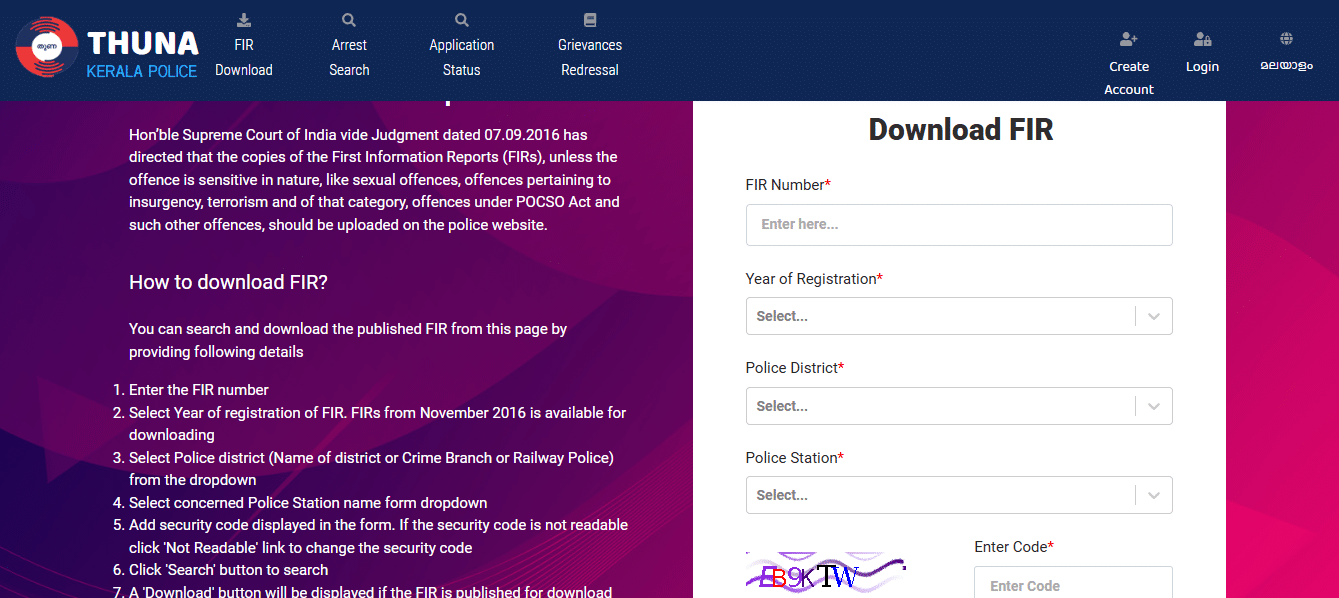Select the Login icon in the navbar
Viewport: 1339px width, 598px height.
[x=1201, y=41]
